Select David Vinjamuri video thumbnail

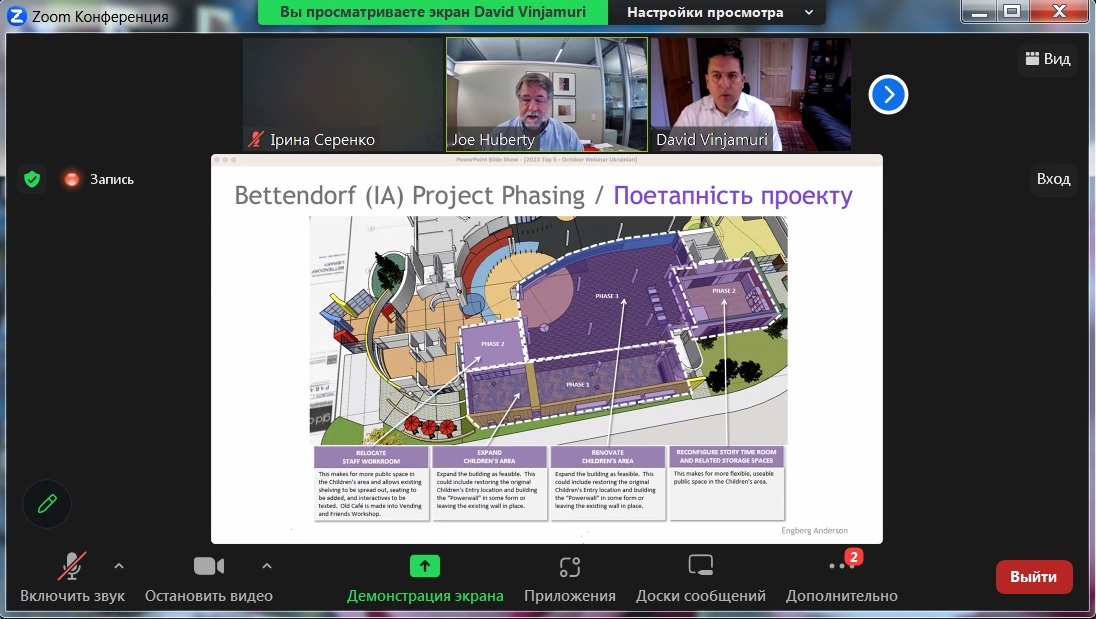[750, 94]
